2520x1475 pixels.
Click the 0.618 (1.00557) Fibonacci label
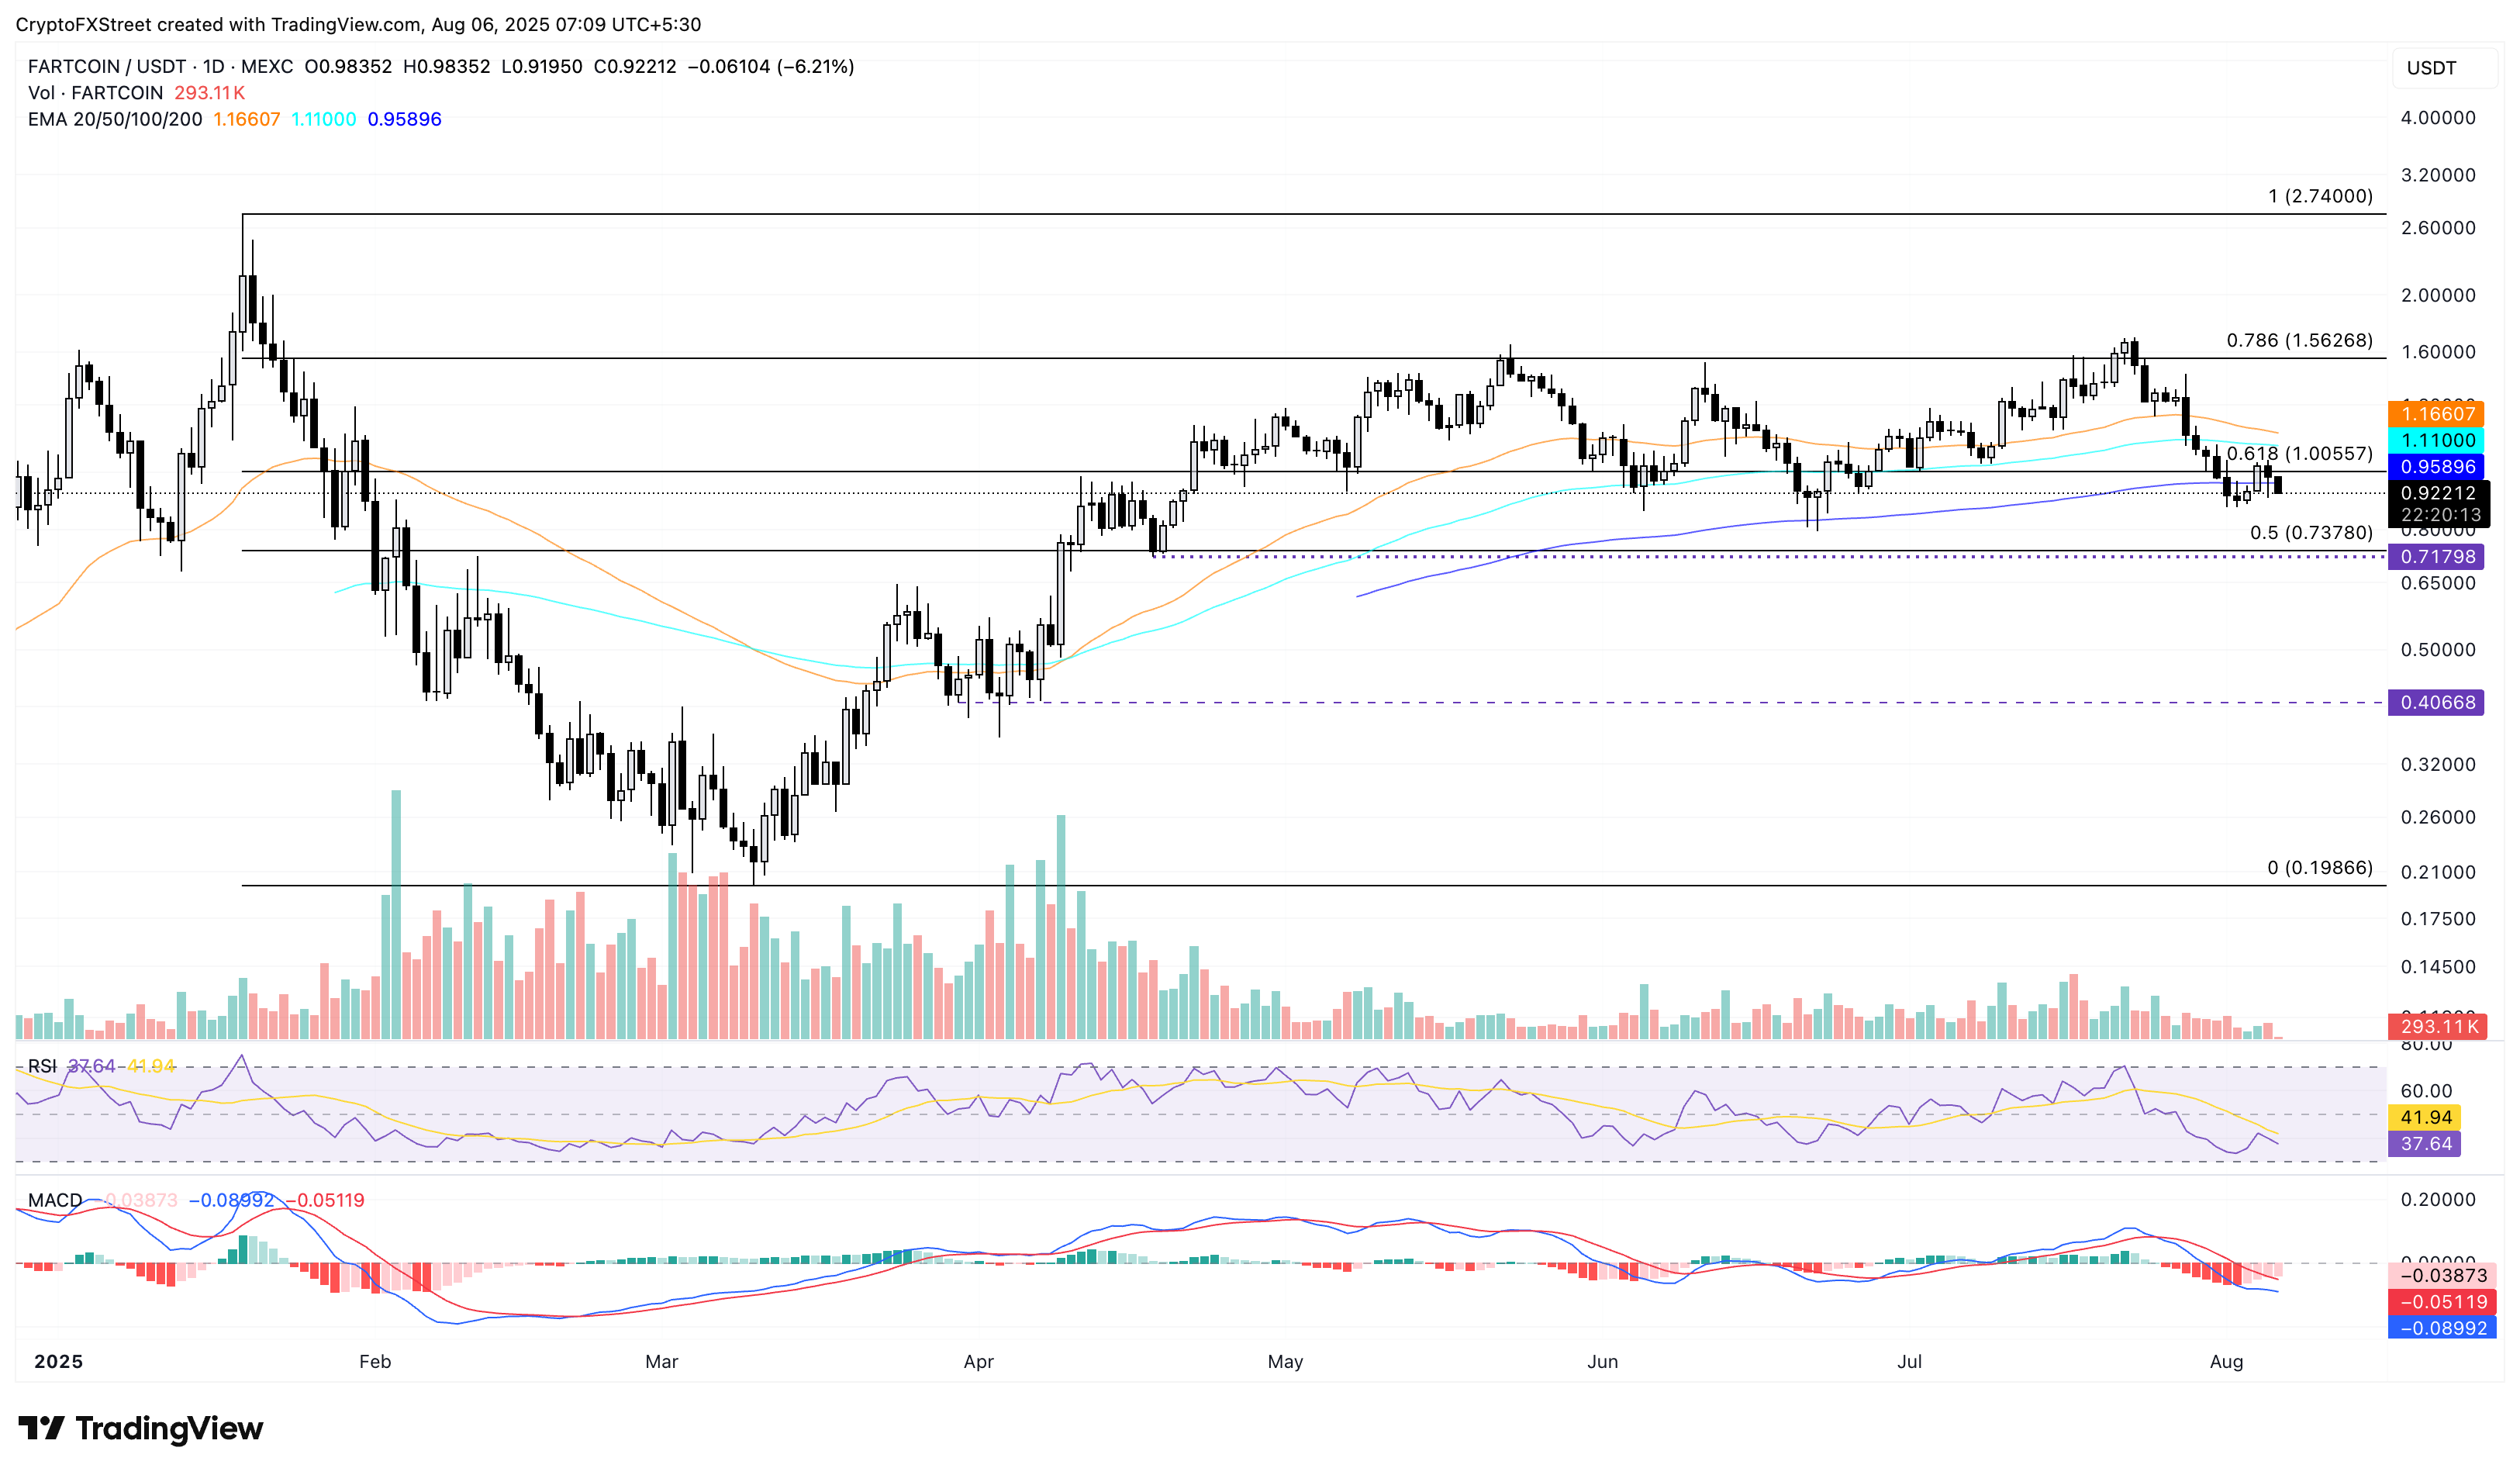tap(2299, 454)
